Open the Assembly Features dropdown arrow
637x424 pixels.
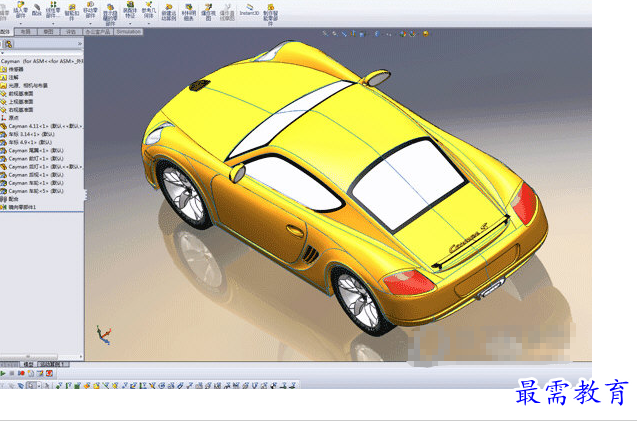point(130,24)
